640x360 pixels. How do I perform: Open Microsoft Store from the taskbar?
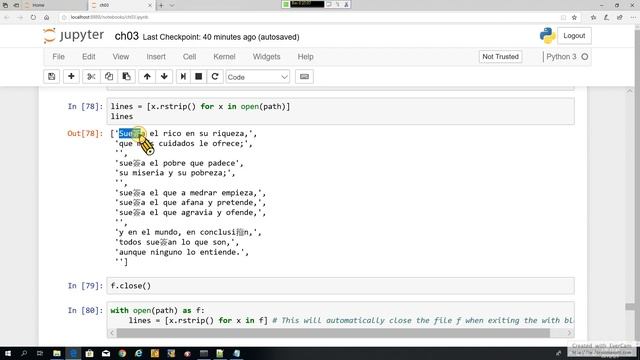coord(89,353)
